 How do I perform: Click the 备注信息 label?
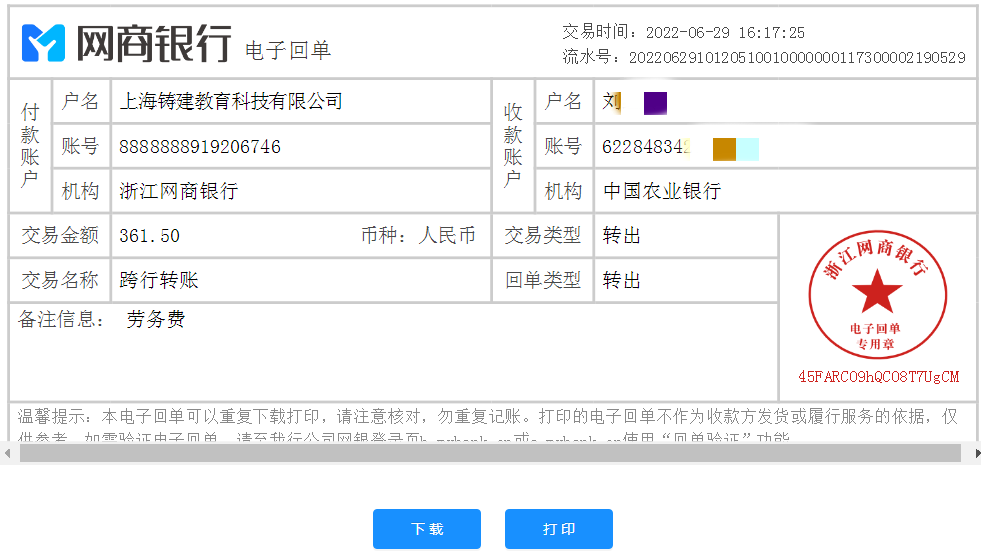pyautogui.click(x=61, y=319)
